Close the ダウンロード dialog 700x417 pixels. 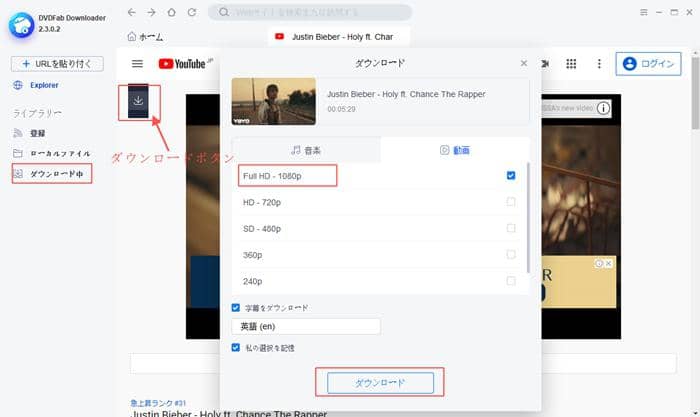523,63
